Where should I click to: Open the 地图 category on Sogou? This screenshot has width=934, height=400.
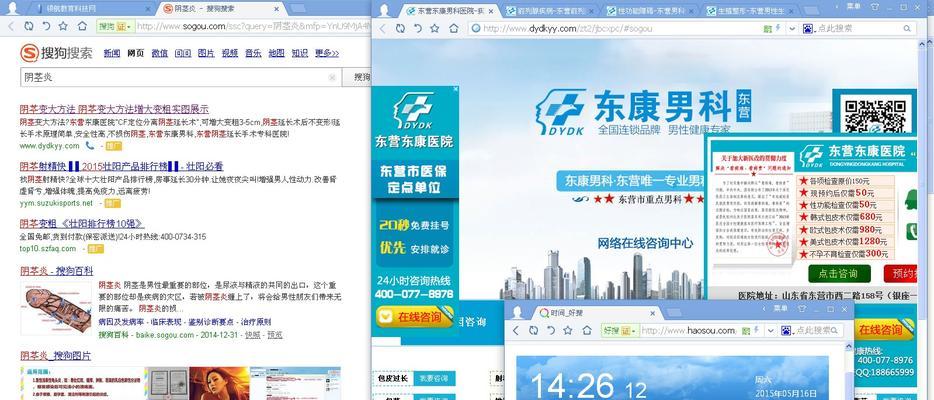[276, 53]
